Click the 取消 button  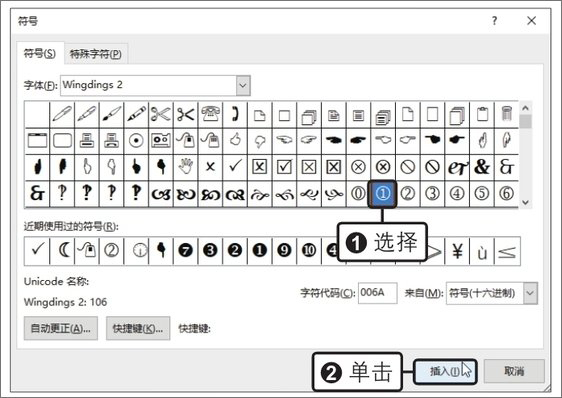click(x=514, y=371)
